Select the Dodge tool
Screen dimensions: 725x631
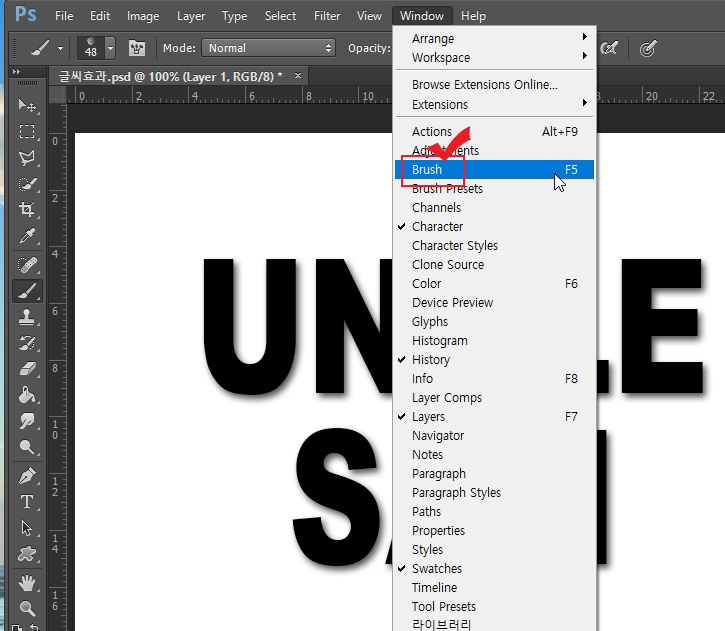[x=27, y=447]
